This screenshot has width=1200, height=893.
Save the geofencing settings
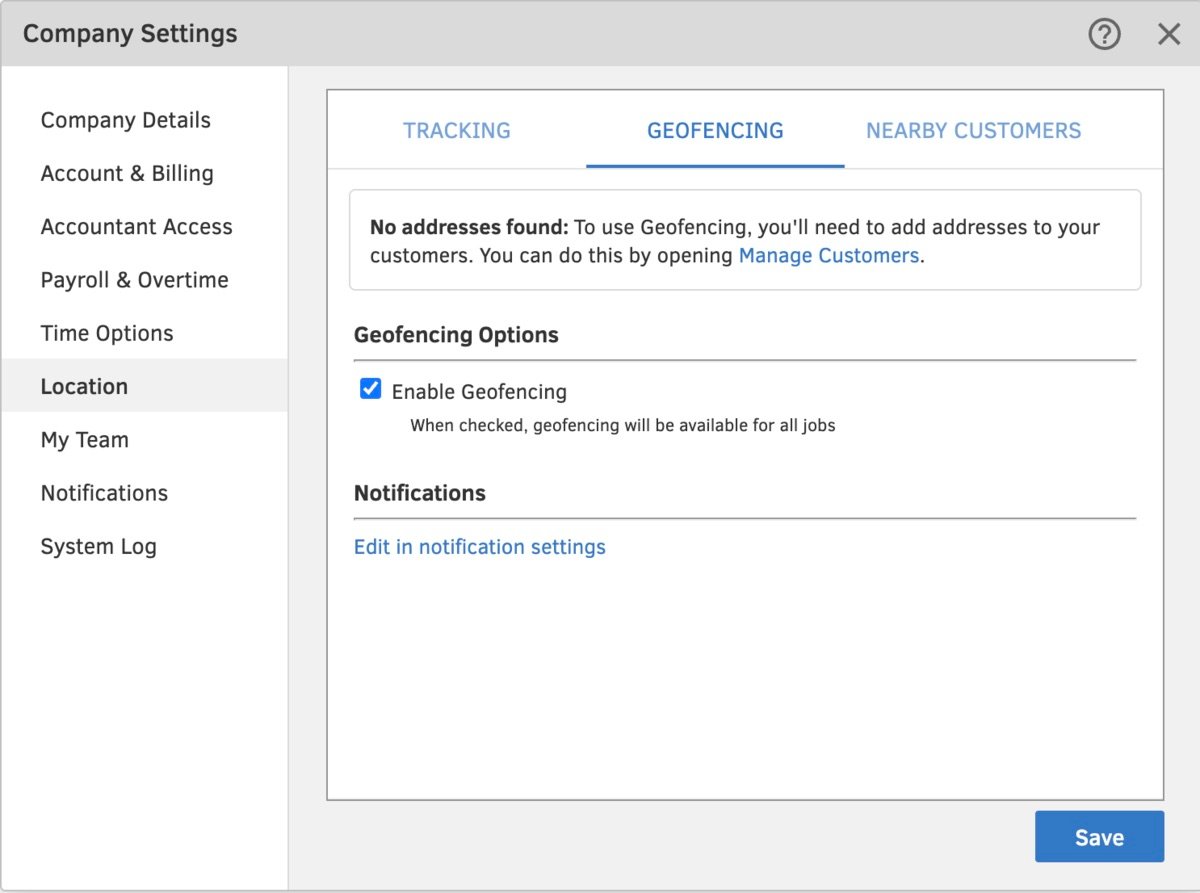pos(1099,837)
